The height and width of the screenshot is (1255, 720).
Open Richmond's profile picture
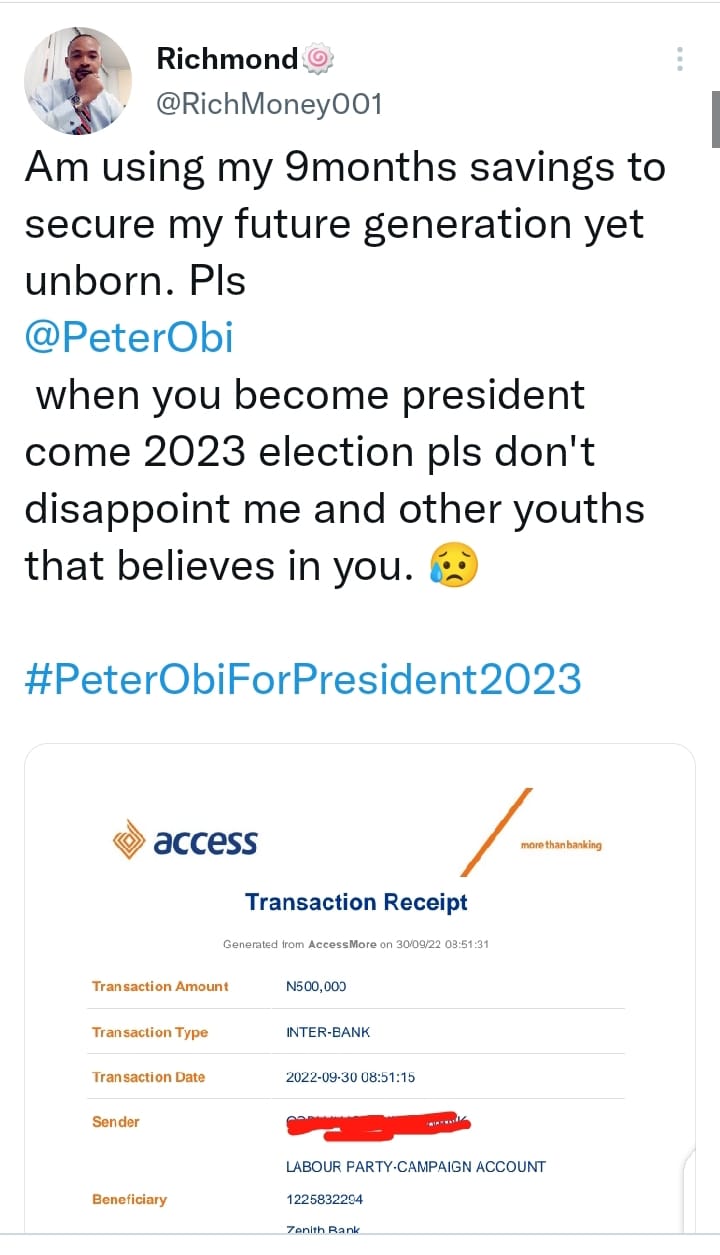pyautogui.click(x=78, y=81)
